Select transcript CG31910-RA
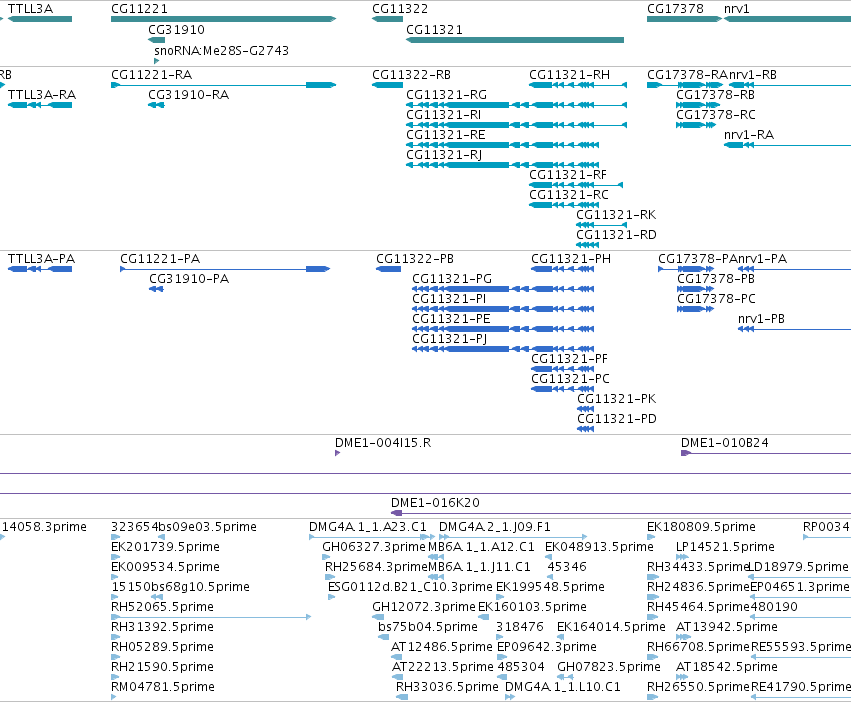The image size is (851, 702). point(188,94)
